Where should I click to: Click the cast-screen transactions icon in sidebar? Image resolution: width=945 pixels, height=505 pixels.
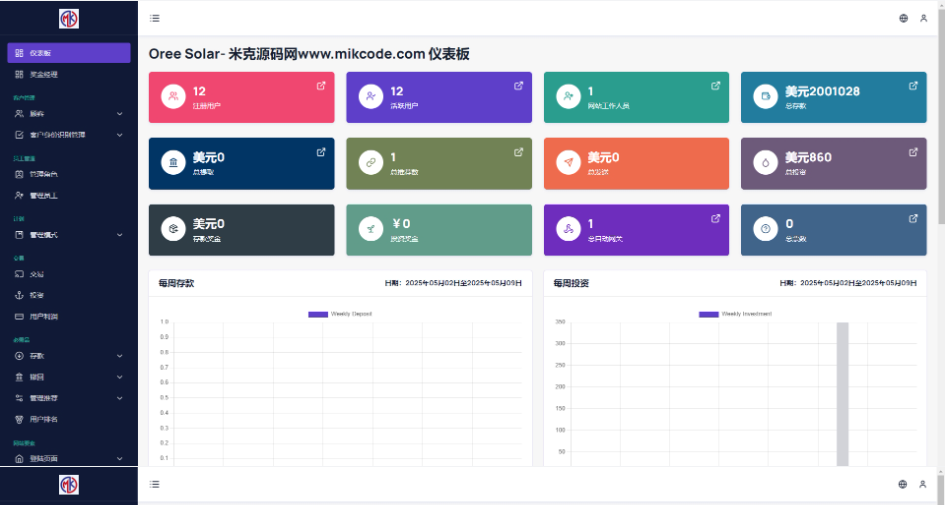click(19, 274)
